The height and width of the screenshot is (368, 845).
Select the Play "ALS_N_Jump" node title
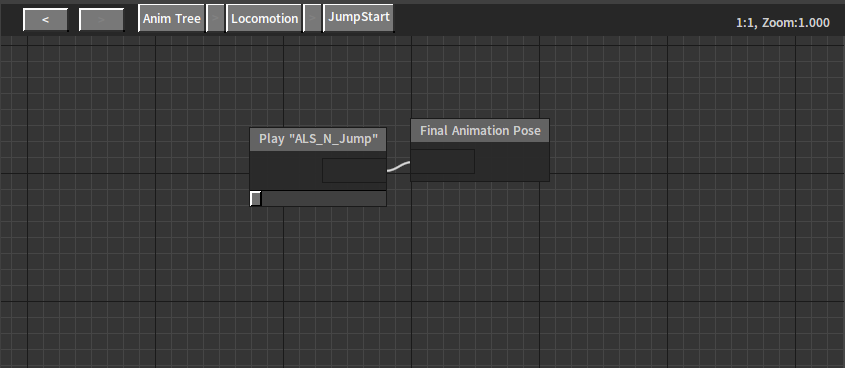[318, 139]
